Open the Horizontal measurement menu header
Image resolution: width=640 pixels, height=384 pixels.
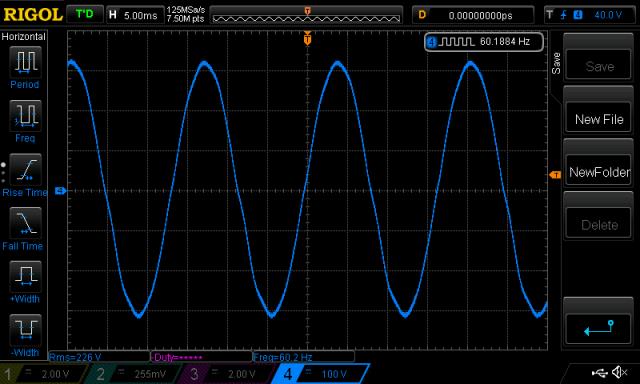click(24, 37)
